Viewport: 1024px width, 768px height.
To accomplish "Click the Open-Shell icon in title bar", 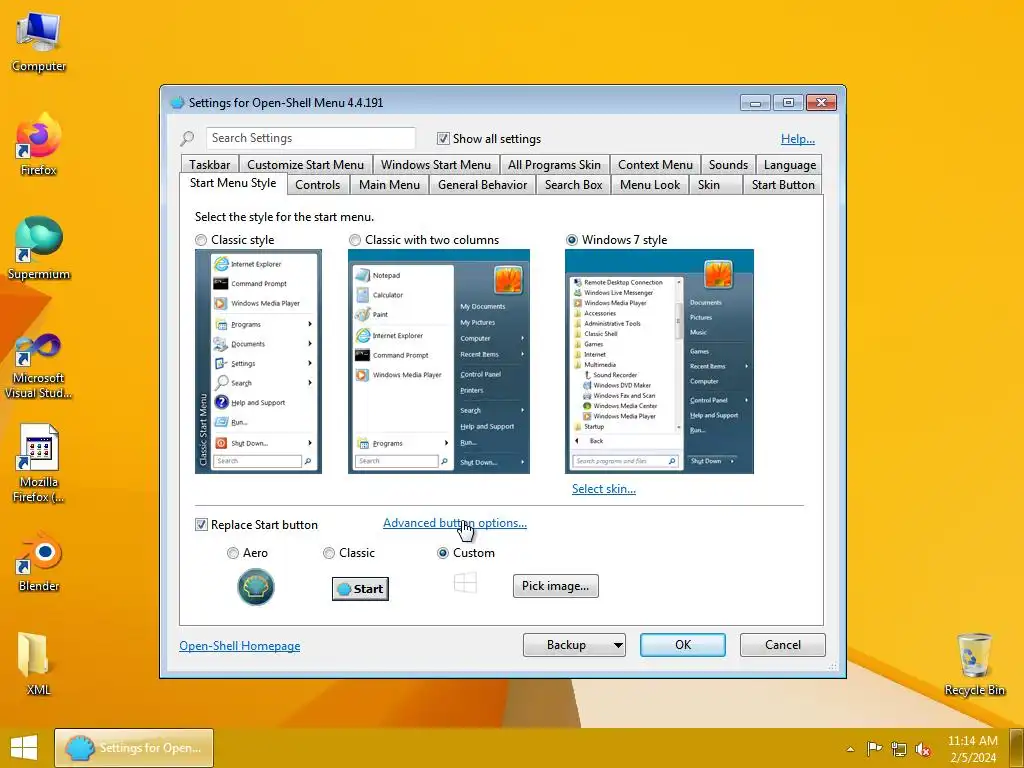I will (177, 103).
